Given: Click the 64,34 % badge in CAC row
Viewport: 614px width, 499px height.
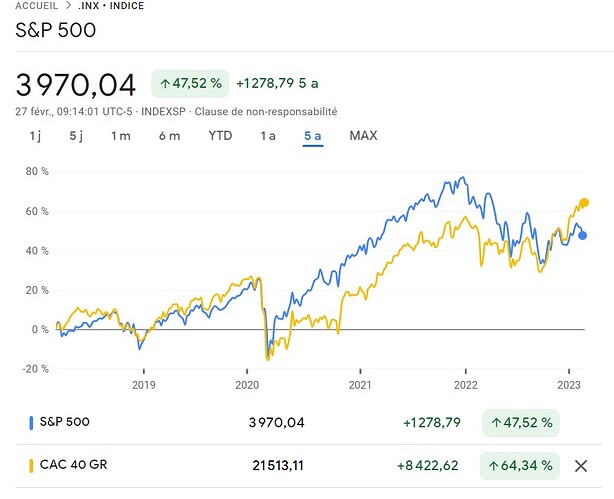Looking at the screenshot, I should point(520,466).
